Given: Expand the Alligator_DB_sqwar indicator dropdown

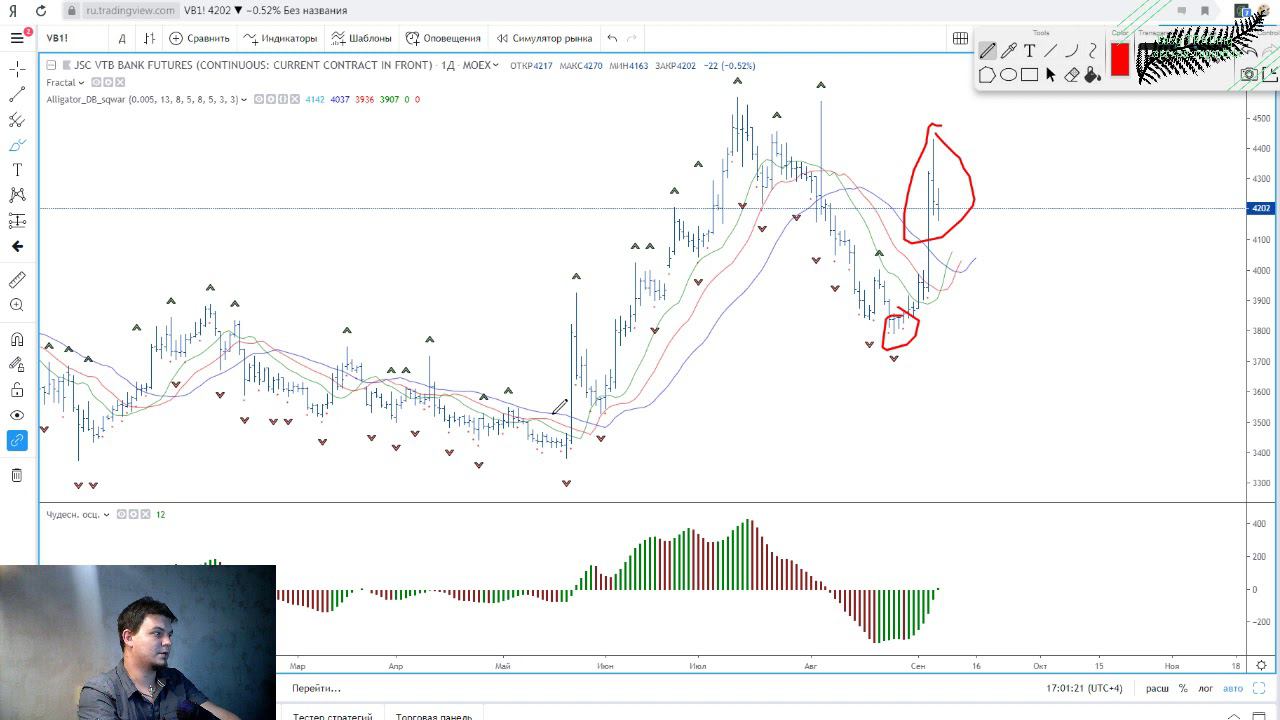Looking at the screenshot, I should coord(244,99).
